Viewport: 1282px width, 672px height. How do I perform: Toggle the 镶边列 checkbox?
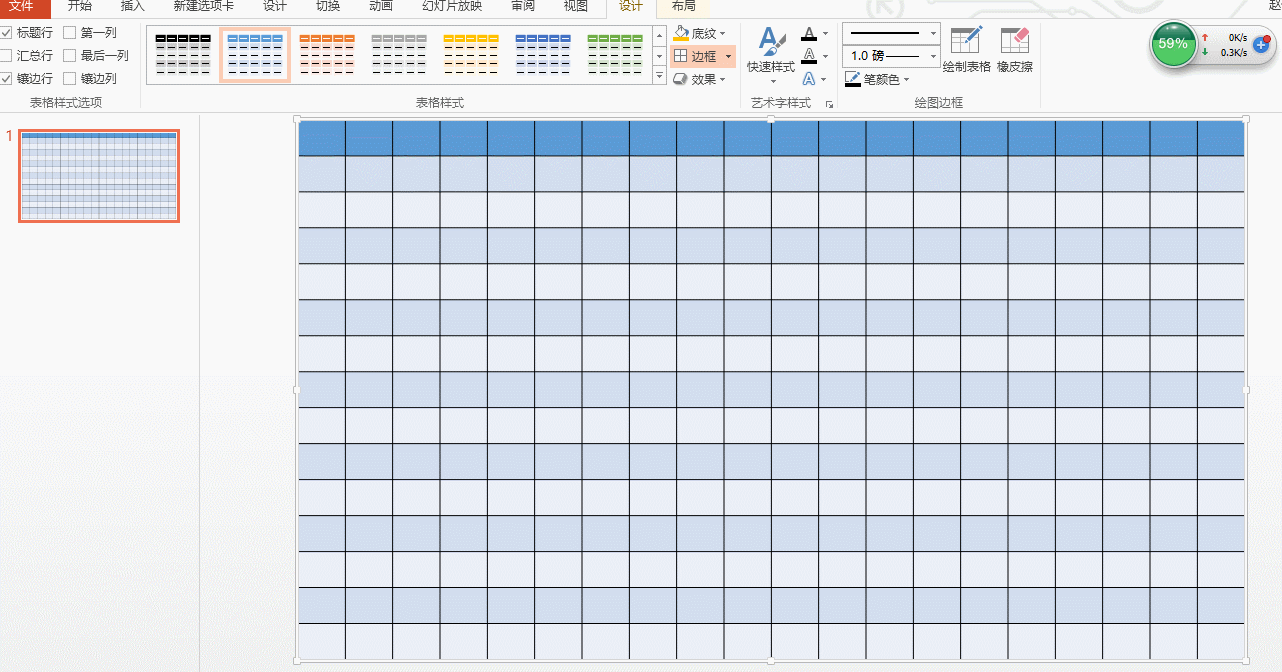click(70, 79)
